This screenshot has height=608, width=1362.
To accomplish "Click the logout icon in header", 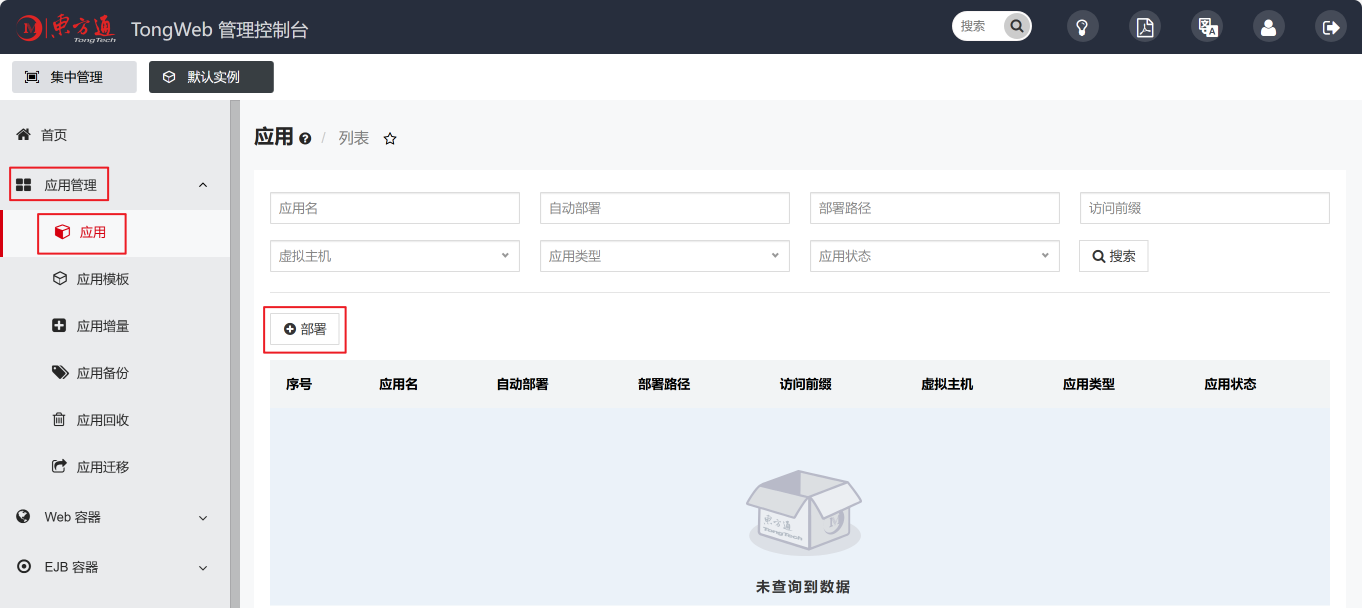I will click(1330, 27).
